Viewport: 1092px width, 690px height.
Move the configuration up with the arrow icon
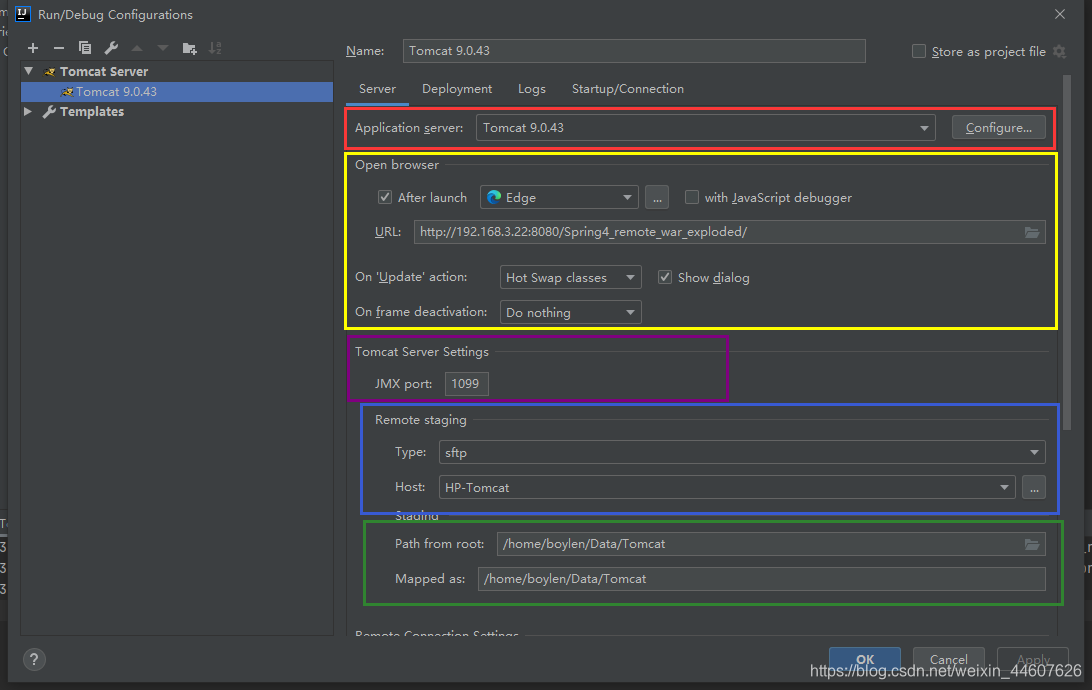pyautogui.click(x=137, y=48)
